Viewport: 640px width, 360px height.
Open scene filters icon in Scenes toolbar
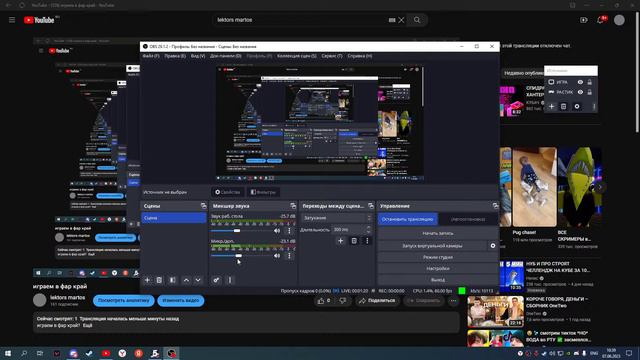coord(173,280)
